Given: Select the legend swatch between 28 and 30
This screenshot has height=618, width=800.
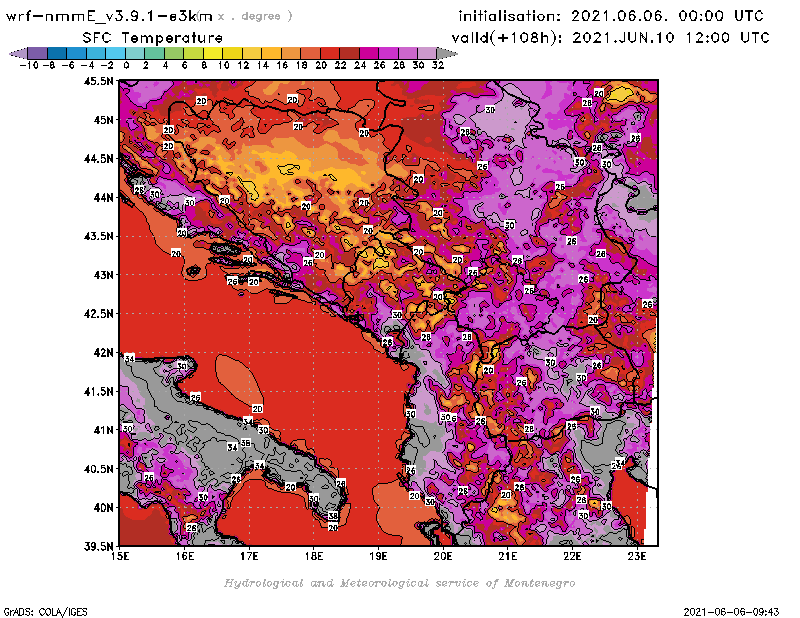Looking at the screenshot, I should pyautogui.click(x=408, y=53).
